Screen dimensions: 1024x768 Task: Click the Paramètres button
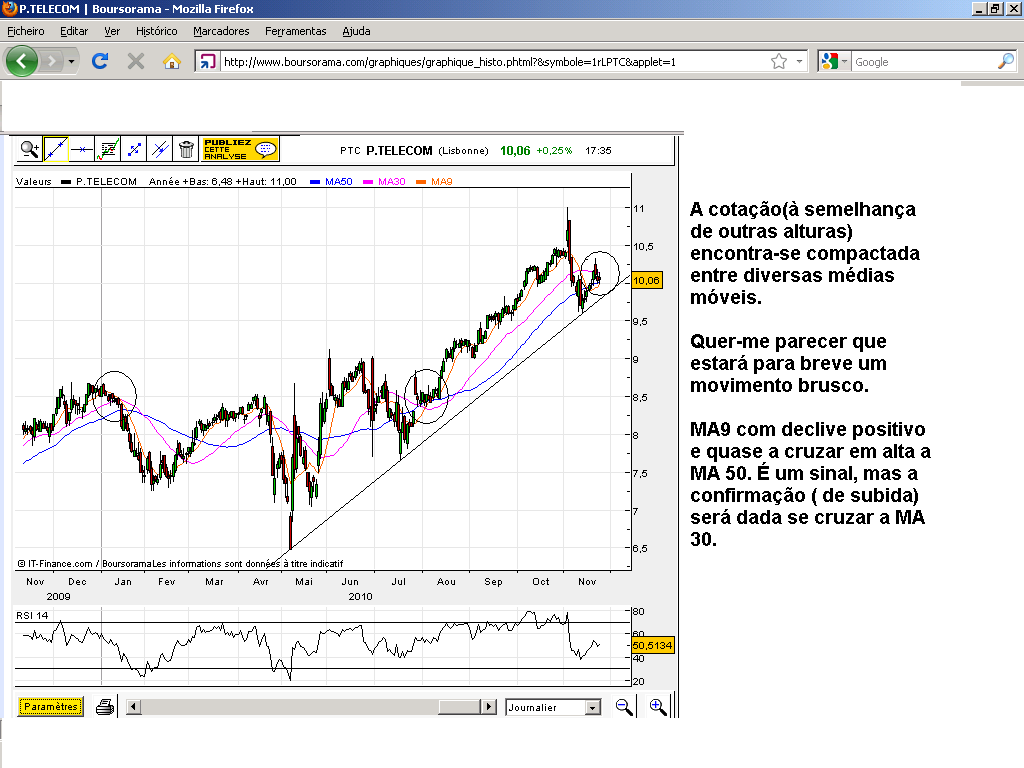coord(51,707)
